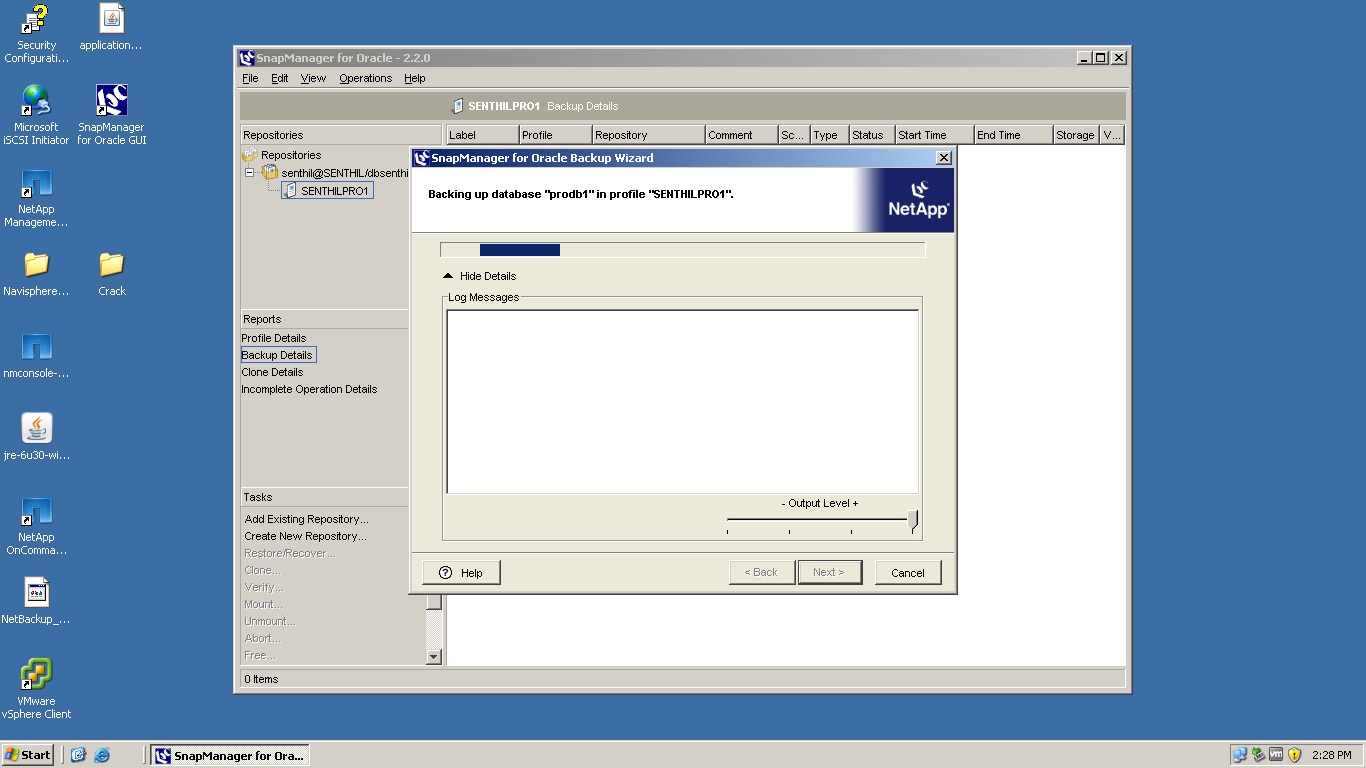Launch Internet Explorer from quick launch
Screen dimensions: 1366x768
tap(101, 755)
